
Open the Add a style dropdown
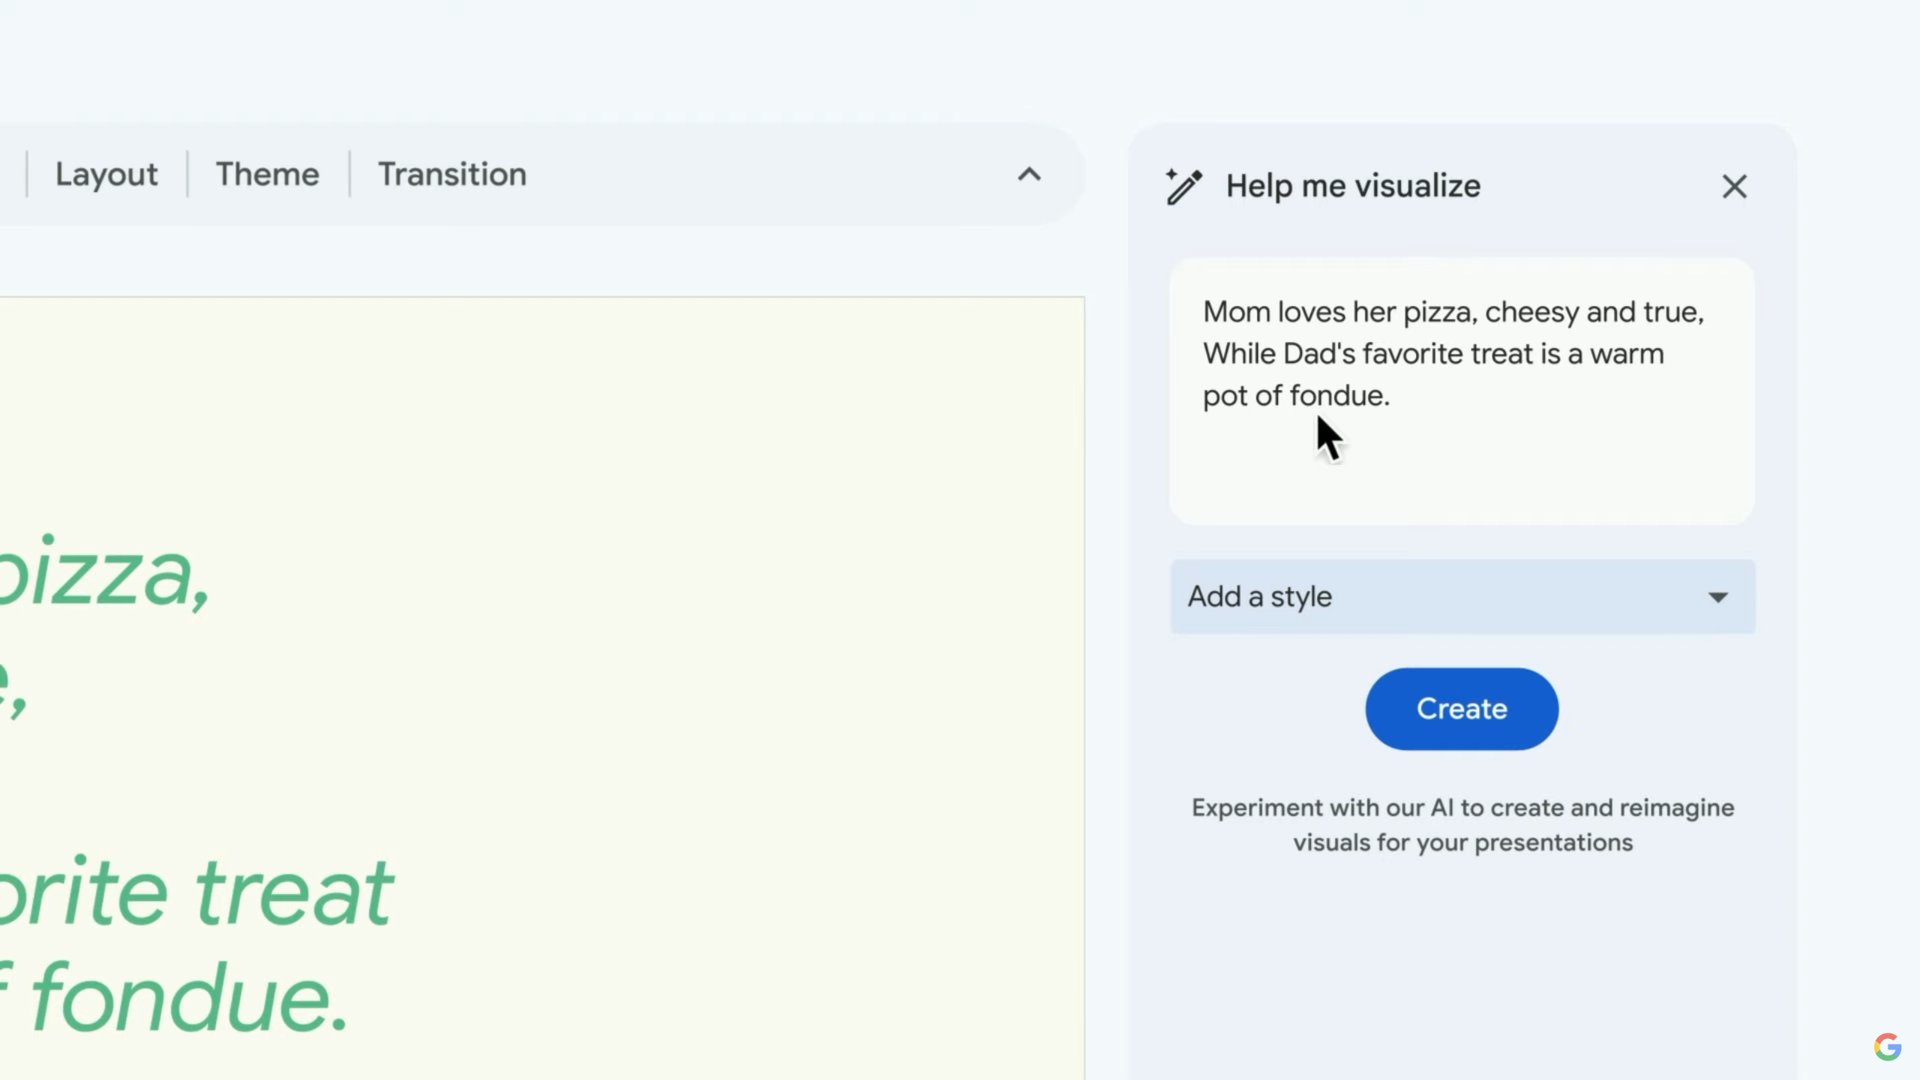(1461, 597)
